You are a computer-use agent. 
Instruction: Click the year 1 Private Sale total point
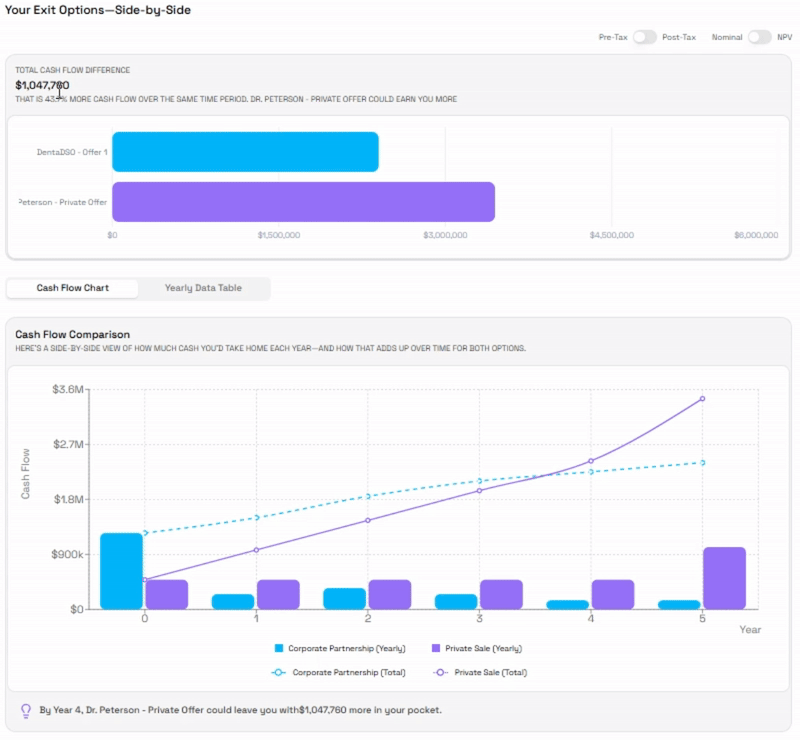(257, 550)
